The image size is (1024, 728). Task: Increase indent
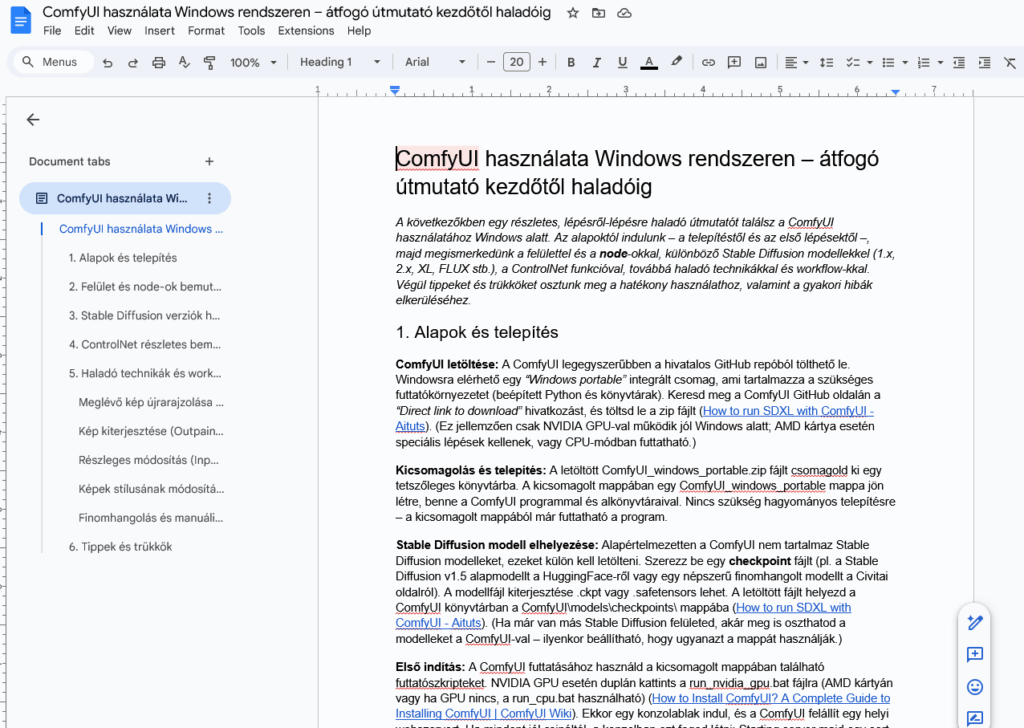tap(984, 63)
